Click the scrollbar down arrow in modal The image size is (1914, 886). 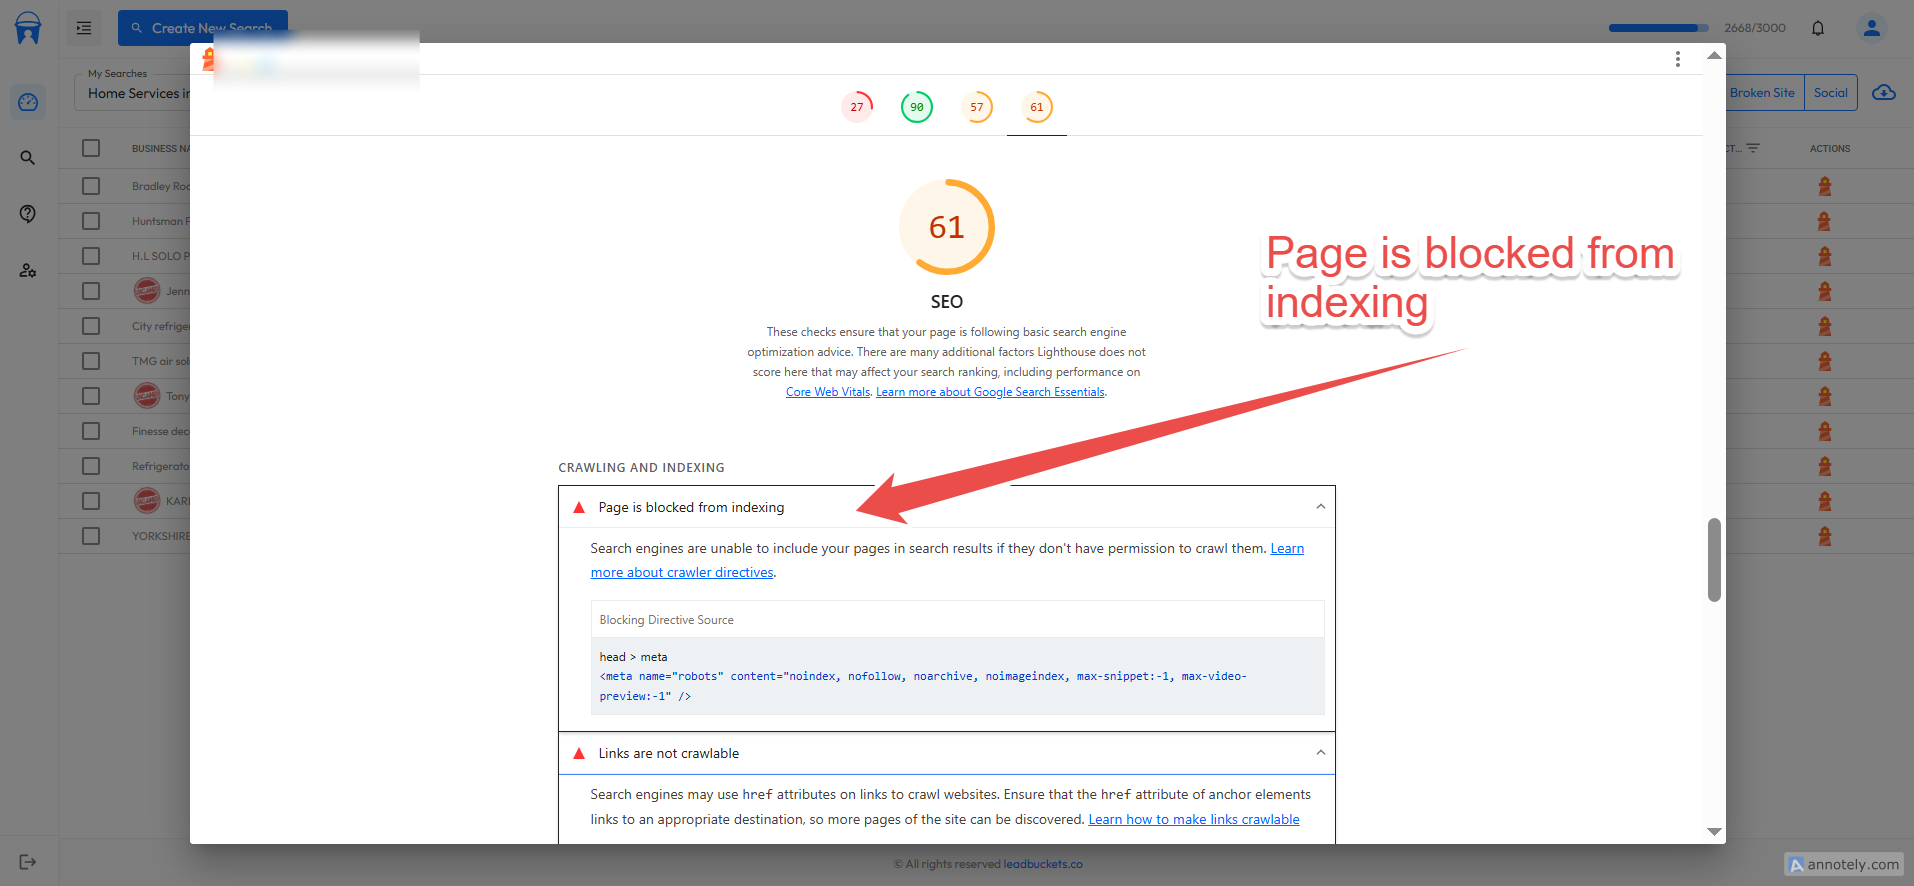(1714, 832)
